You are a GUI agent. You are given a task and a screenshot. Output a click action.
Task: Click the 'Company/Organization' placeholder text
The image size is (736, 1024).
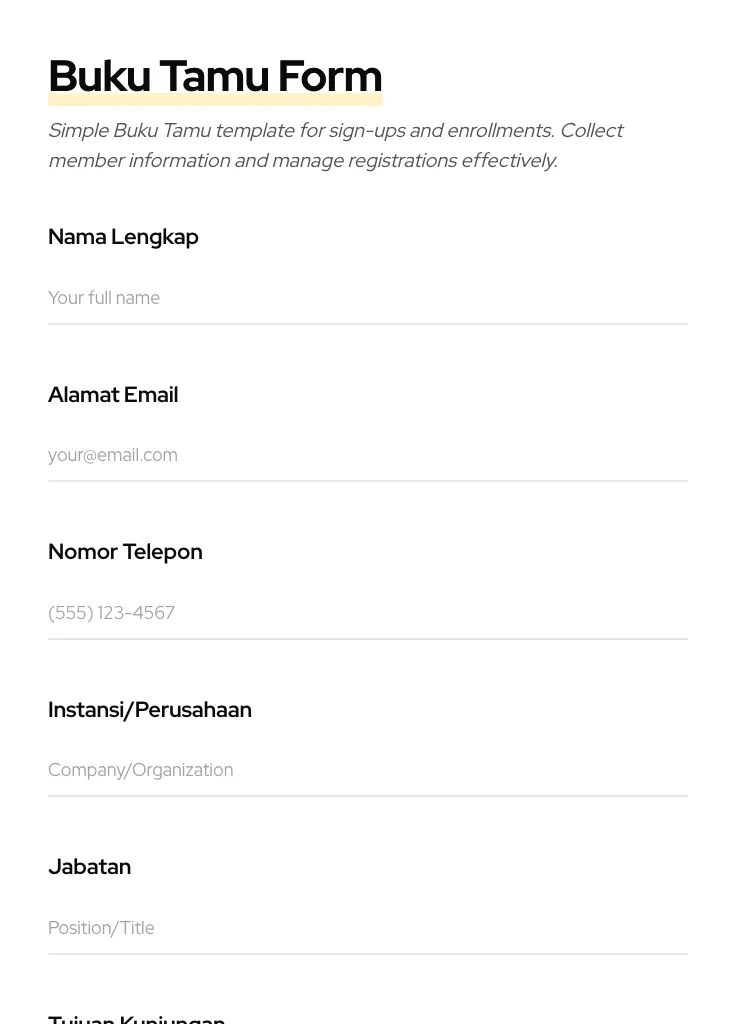point(140,770)
